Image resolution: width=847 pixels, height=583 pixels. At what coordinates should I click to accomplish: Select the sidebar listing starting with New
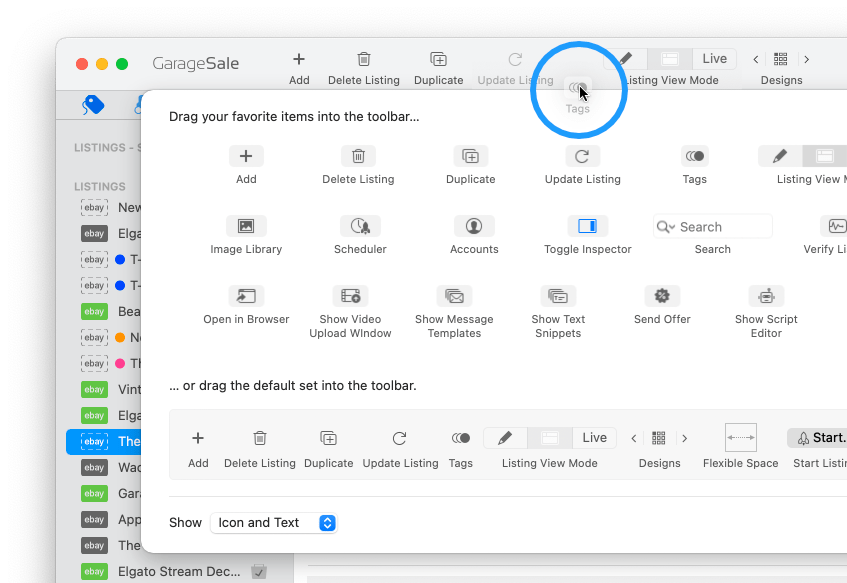point(103,207)
